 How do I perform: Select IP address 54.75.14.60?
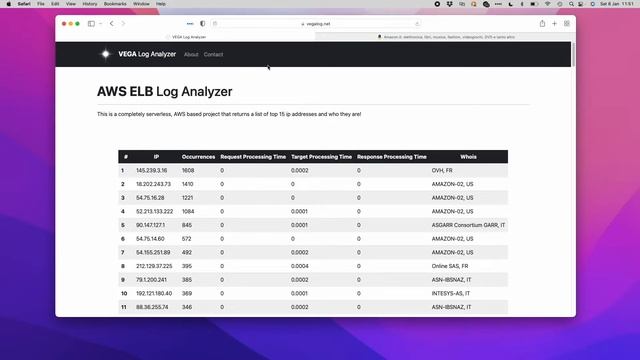pos(150,239)
